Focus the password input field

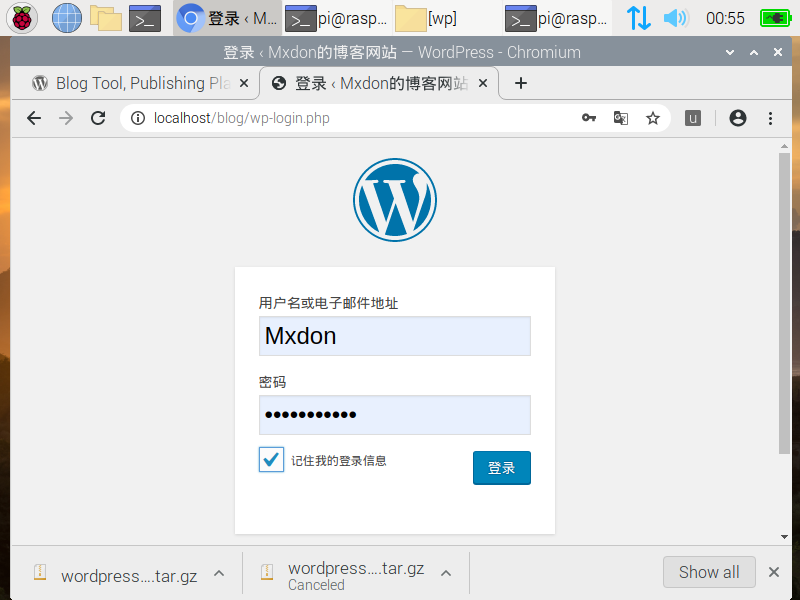tap(395, 415)
